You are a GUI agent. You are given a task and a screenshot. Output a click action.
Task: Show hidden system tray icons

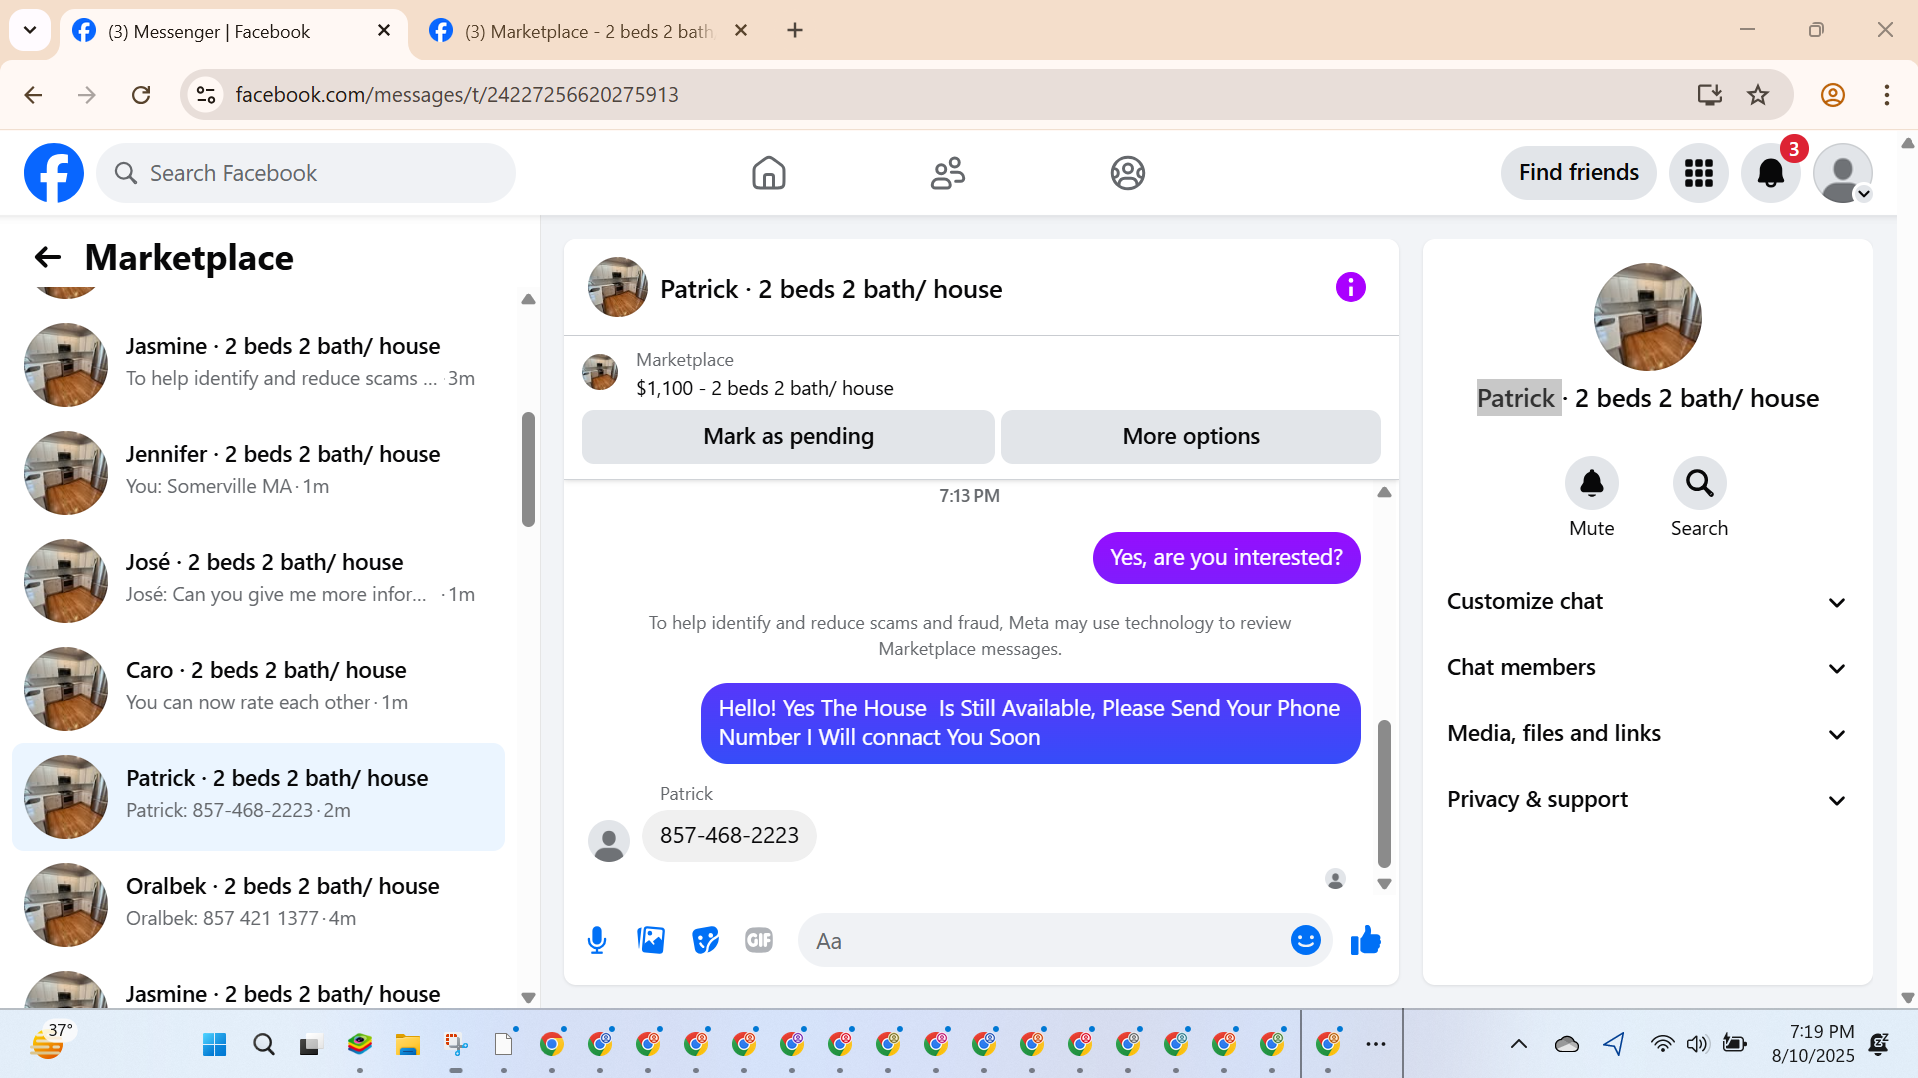point(1518,1045)
